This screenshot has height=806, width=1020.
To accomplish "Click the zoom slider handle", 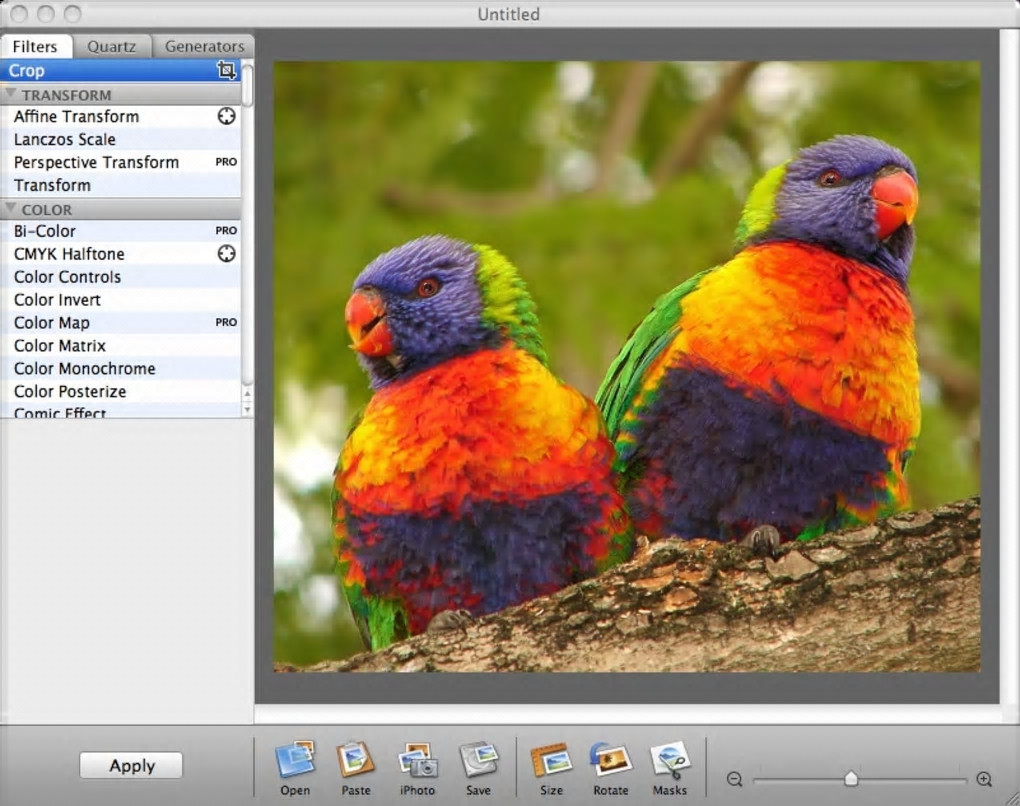I will 851,778.
